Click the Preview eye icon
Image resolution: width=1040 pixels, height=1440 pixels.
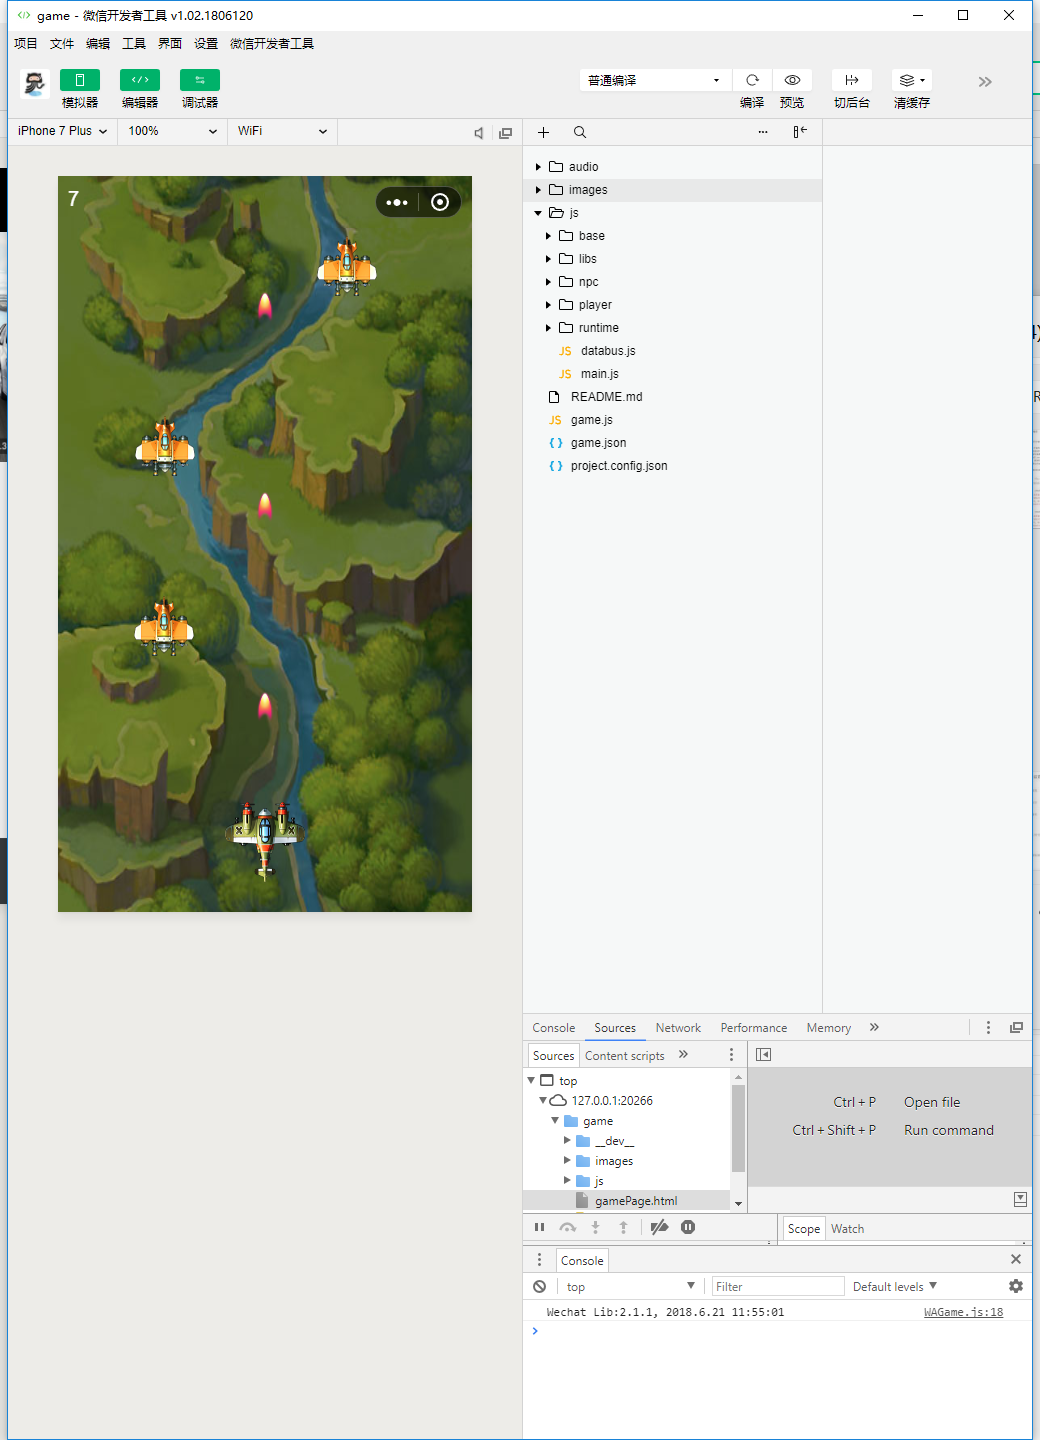click(792, 81)
